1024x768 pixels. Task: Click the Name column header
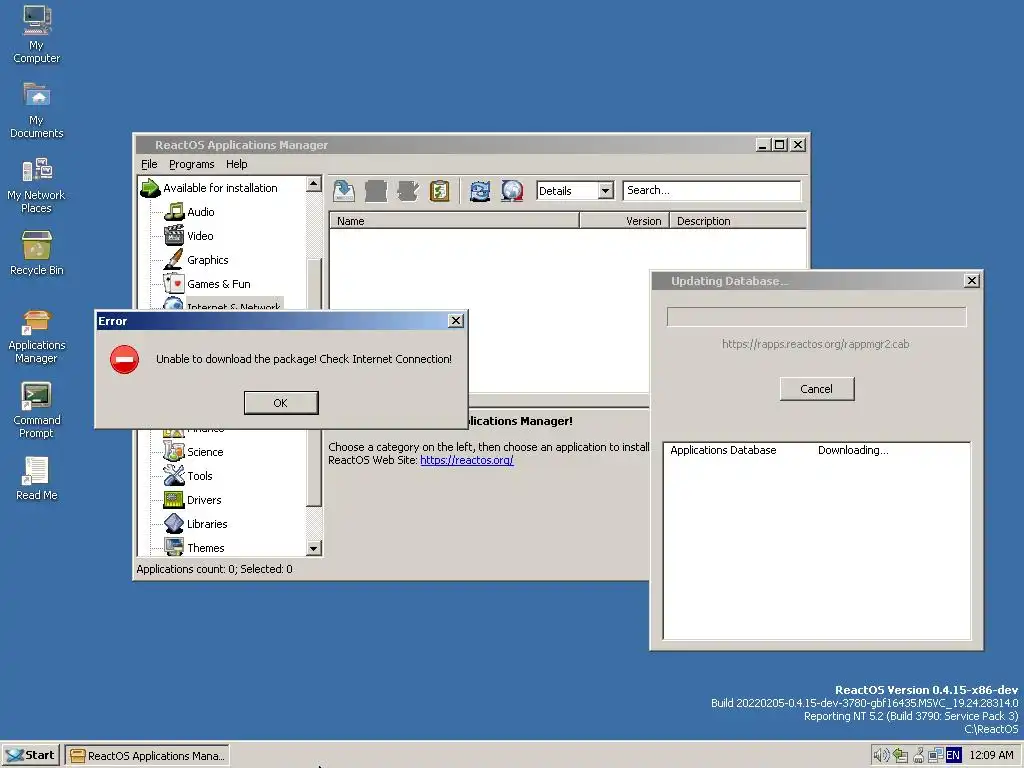pos(454,221)
